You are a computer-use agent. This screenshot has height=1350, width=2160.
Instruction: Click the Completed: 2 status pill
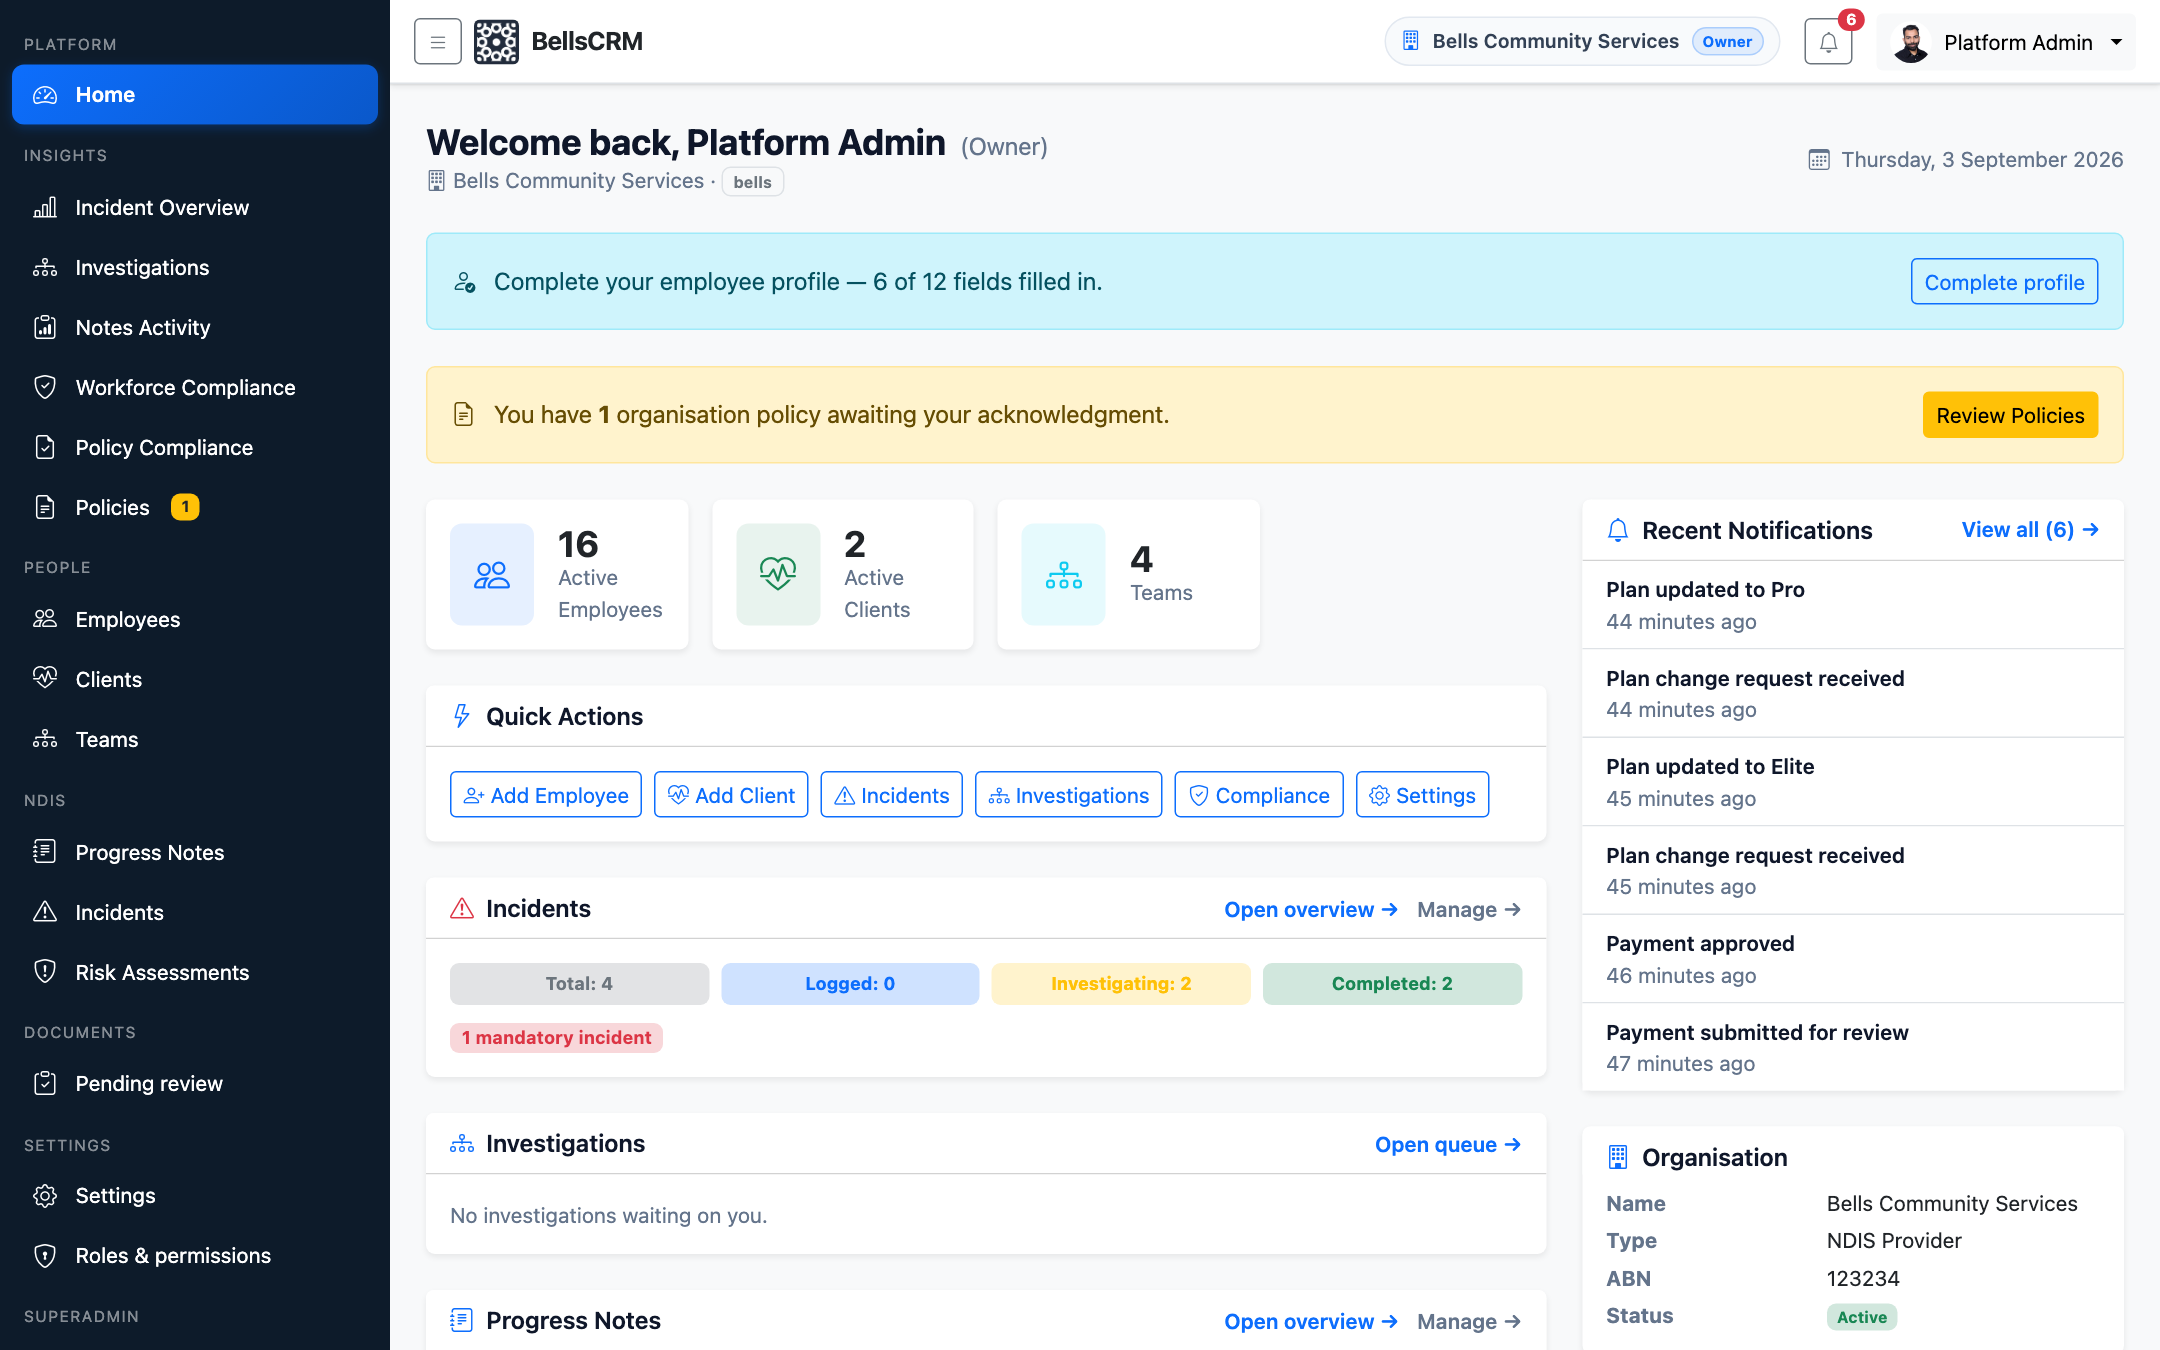tap(1392, 984)
